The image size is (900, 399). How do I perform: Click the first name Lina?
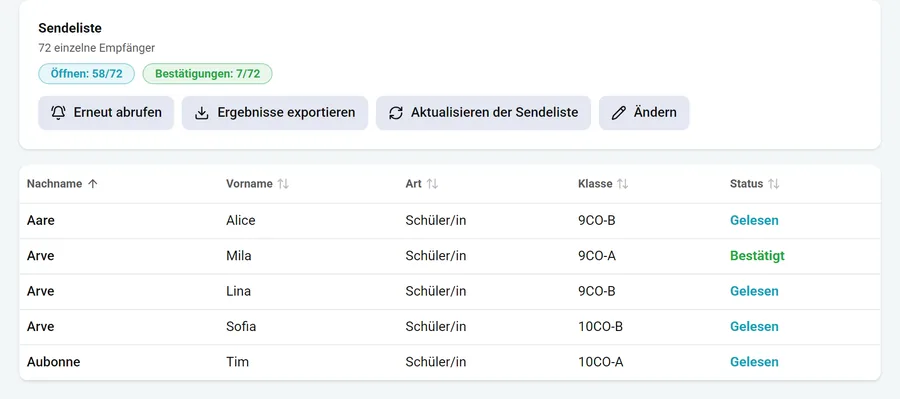tap(238, 292)
